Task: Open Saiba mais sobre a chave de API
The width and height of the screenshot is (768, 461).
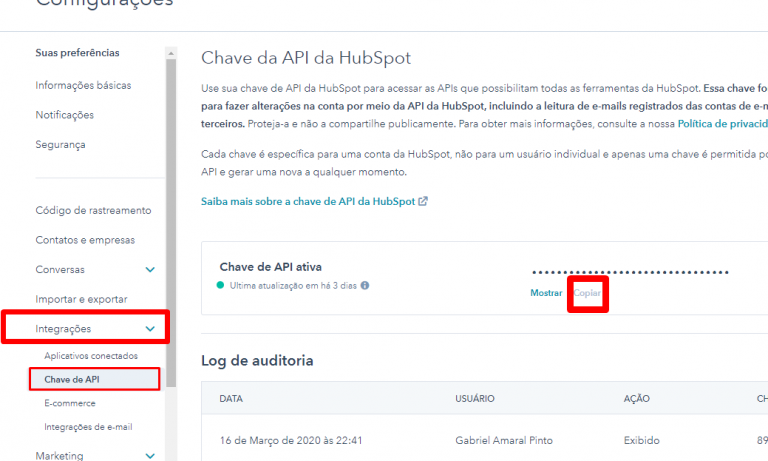Action: point(308,201)
